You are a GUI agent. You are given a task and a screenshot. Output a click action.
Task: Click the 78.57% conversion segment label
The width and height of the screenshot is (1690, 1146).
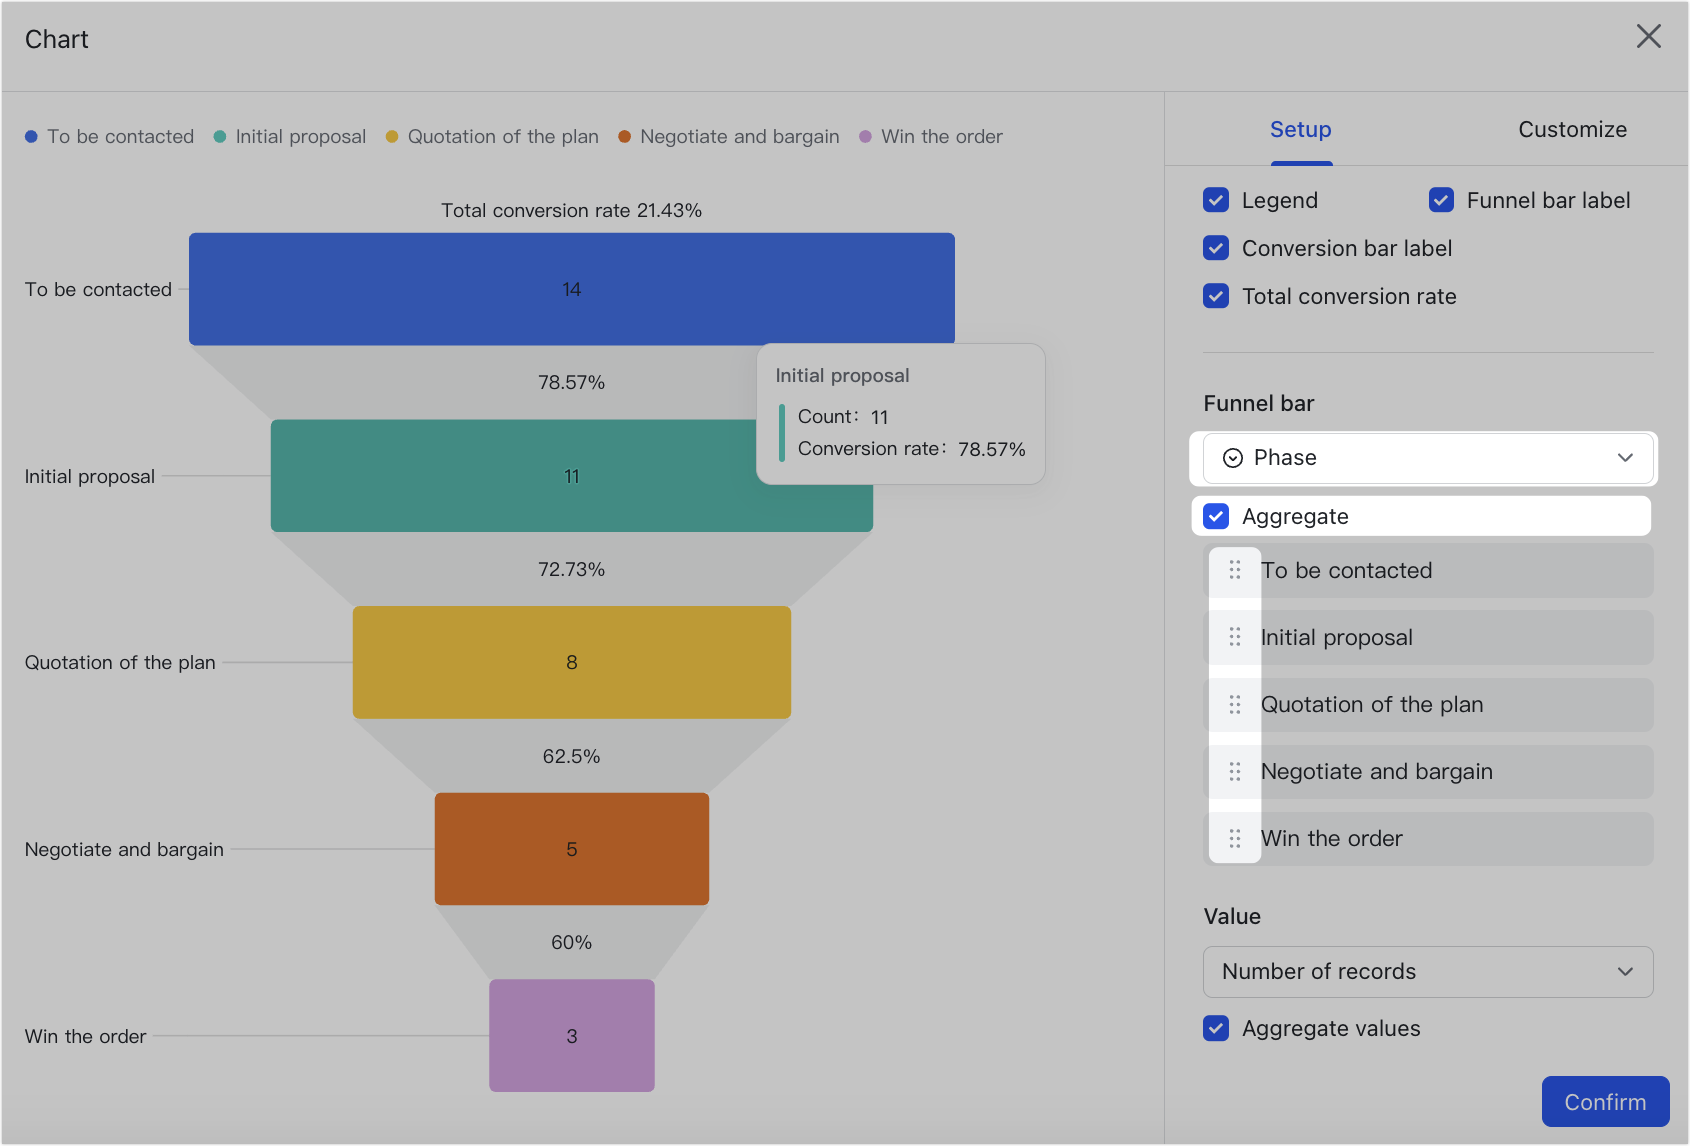pos(572,382)
